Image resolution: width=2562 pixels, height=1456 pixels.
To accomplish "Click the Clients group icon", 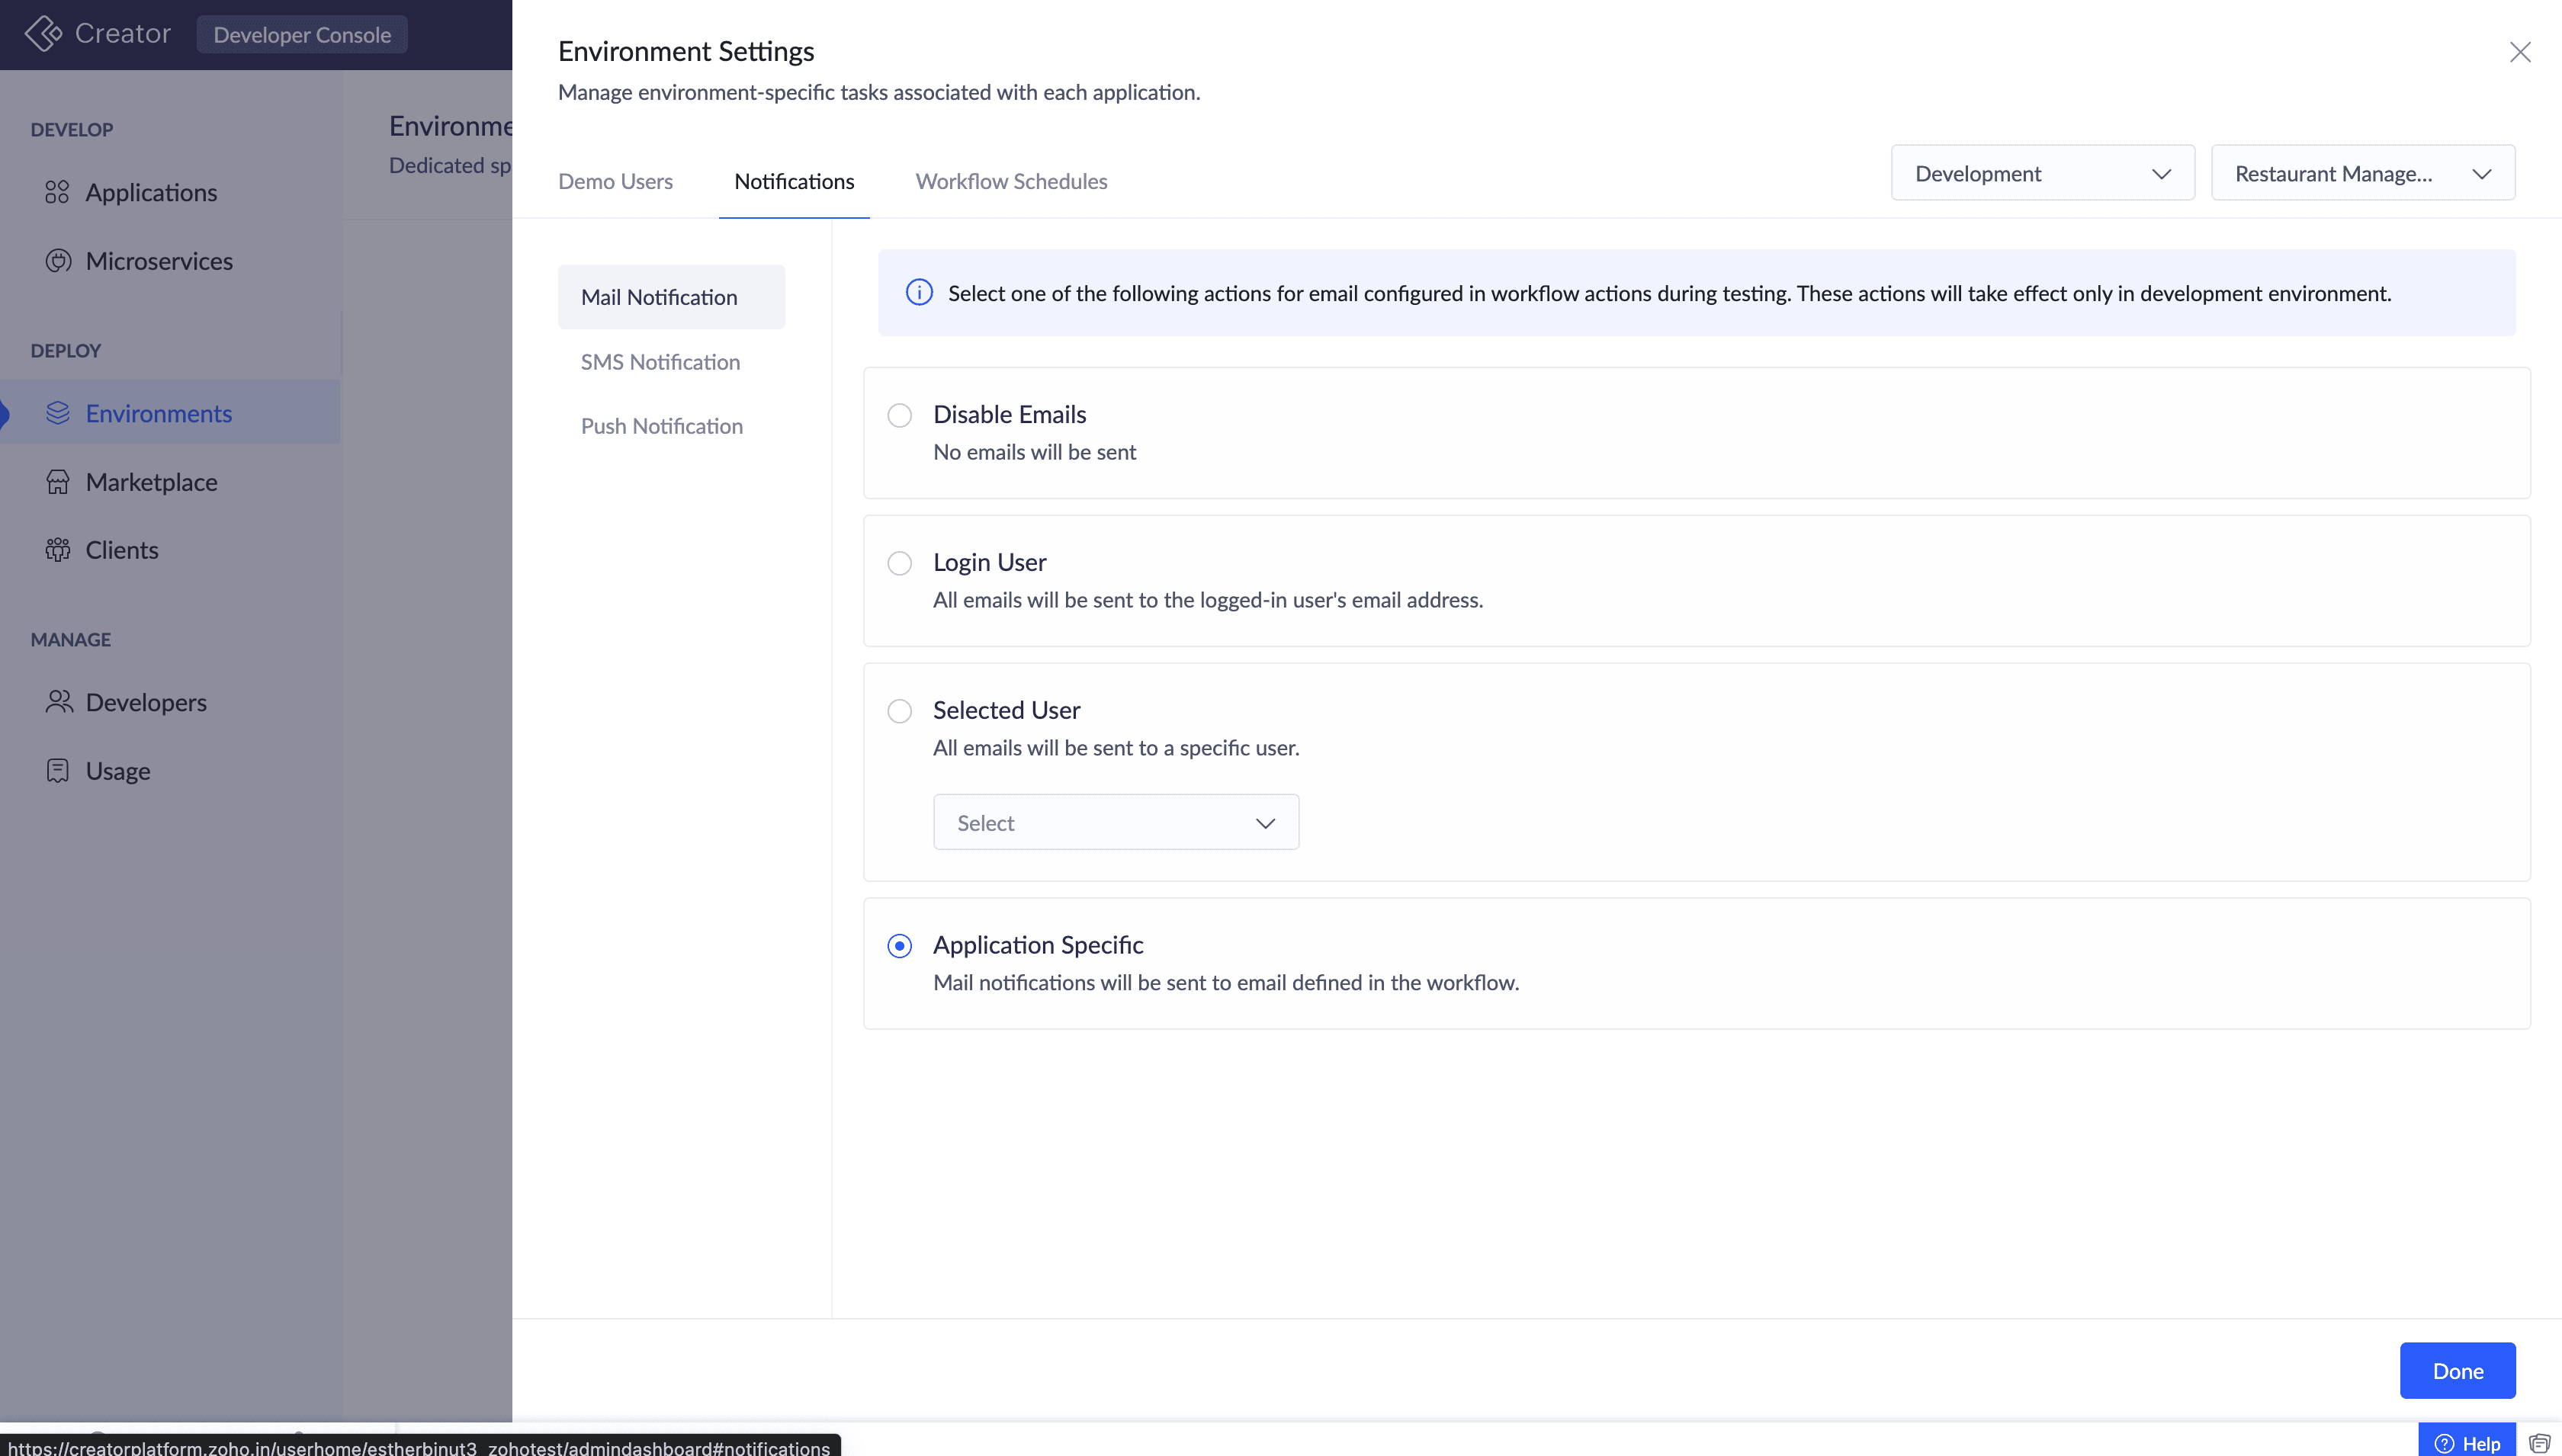I will tap(58, 550).
